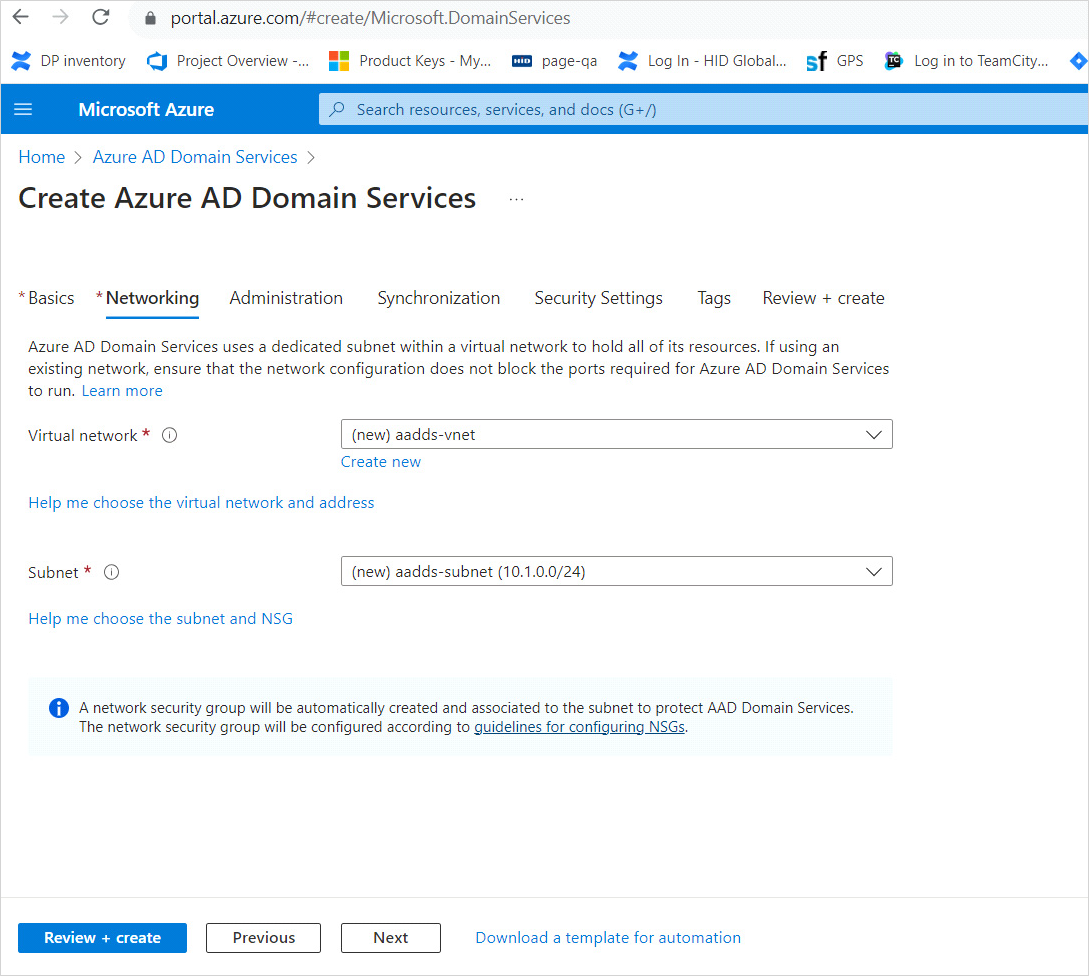Click the browser back arrow
This screenshot has width=1089, height=976.
(20, 17)
